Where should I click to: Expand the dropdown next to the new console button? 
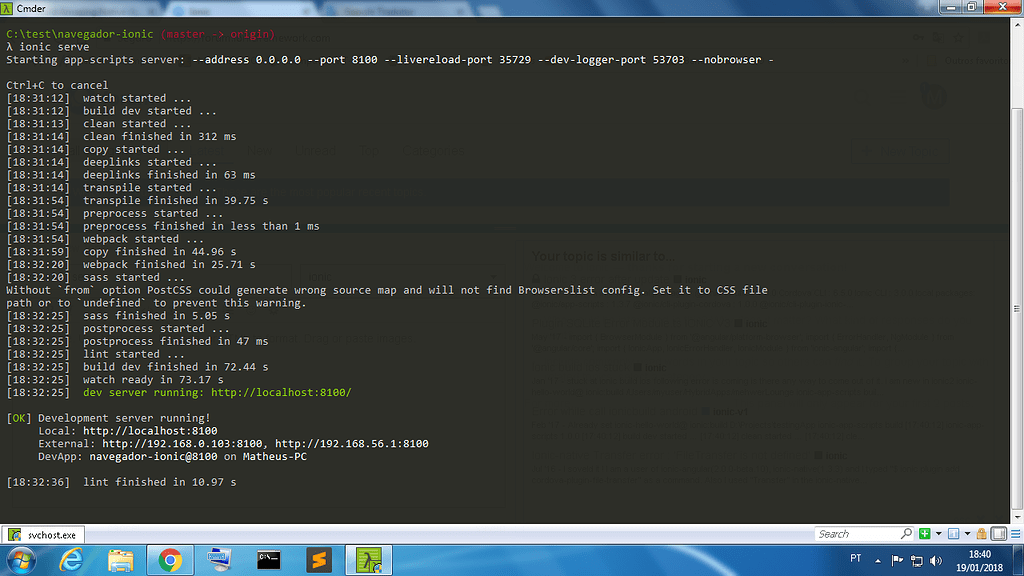(x=938, y=533)
